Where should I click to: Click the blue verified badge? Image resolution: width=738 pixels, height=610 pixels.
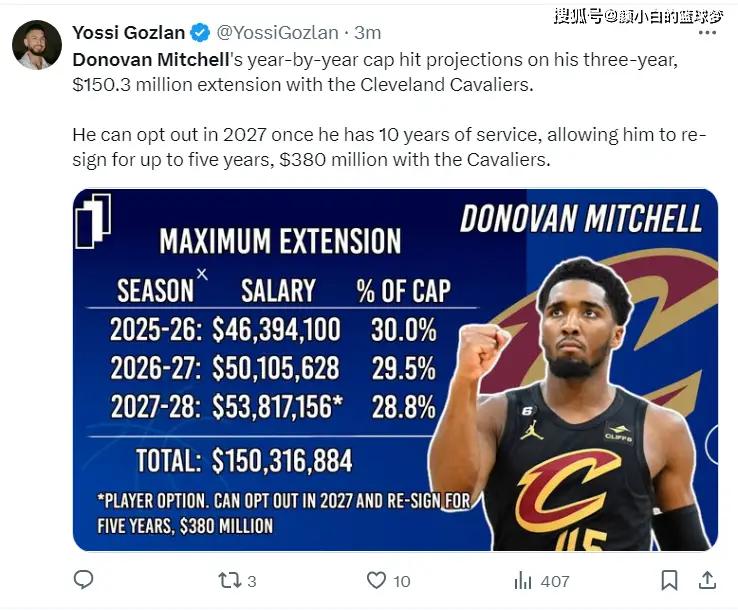click(x=200, y=34)
